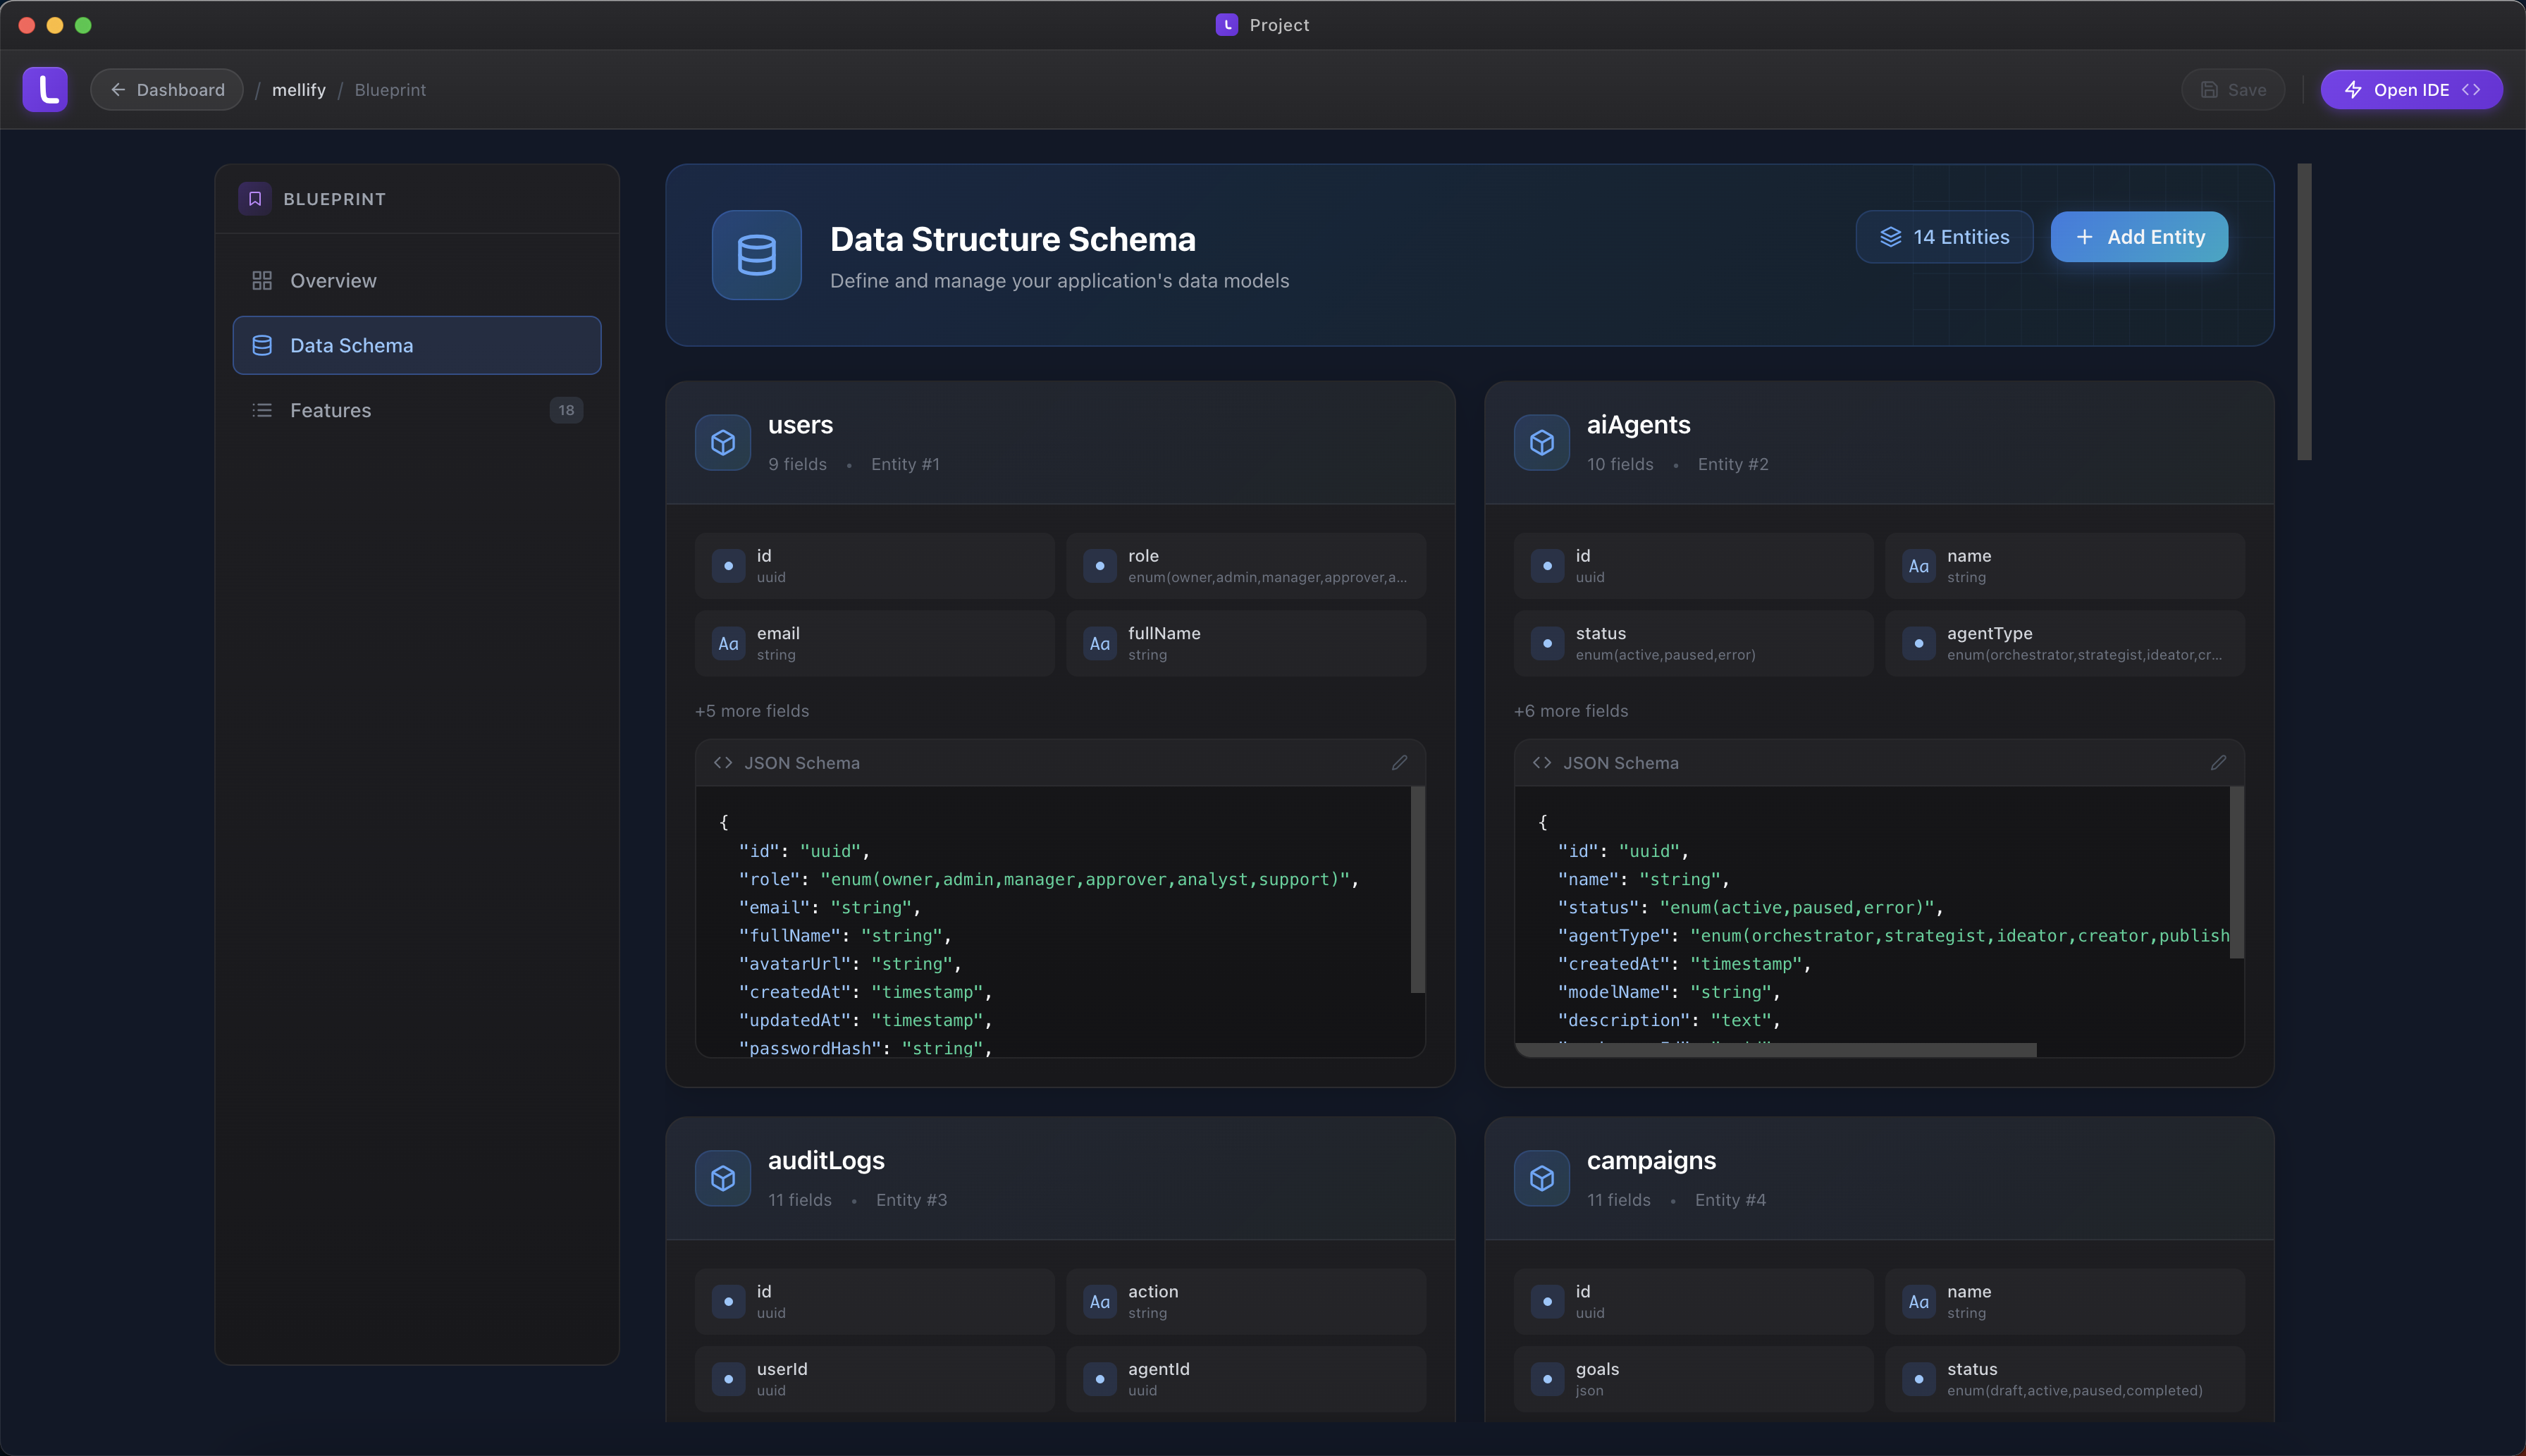Image resolution: width=2526 pixels, height=1456 pixels.
Task: Click users JSON Schema header code icon
Action: (723, 763)
